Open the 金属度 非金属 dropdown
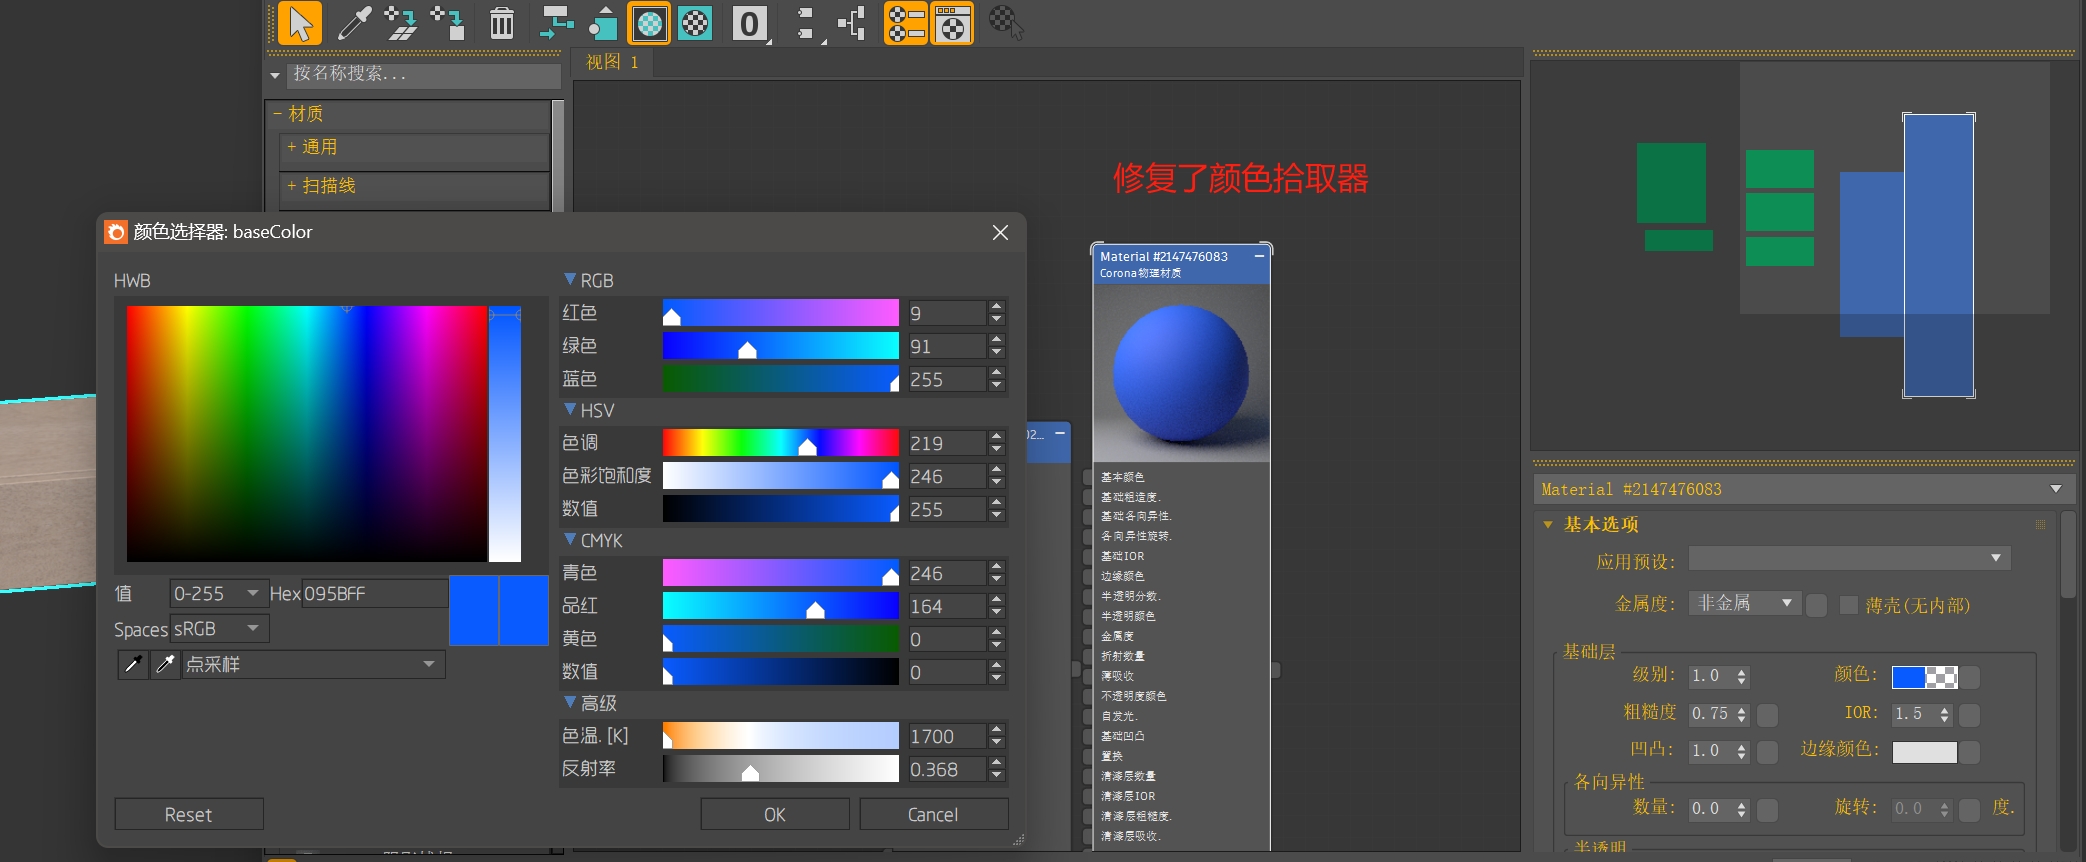The width and height of the screenshot is (2086, 862). pos(1745,604)
